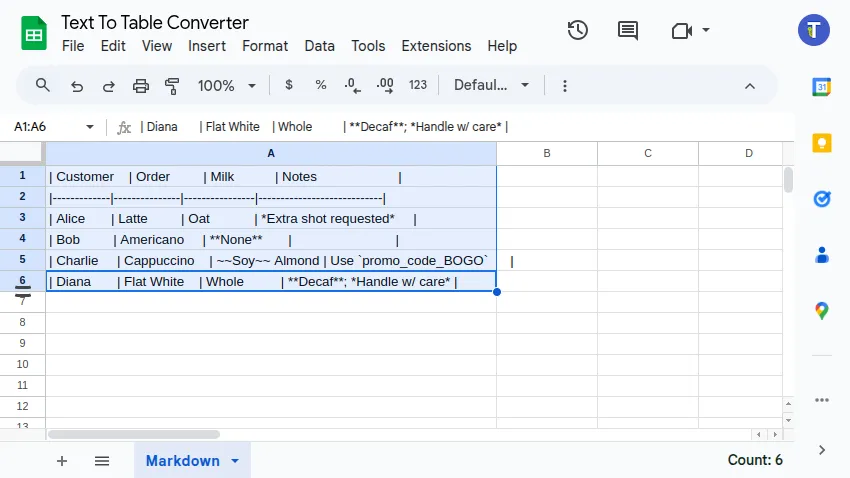
Task: Switch to the Markdown sheet tab
Action: [x=183, y=461]
